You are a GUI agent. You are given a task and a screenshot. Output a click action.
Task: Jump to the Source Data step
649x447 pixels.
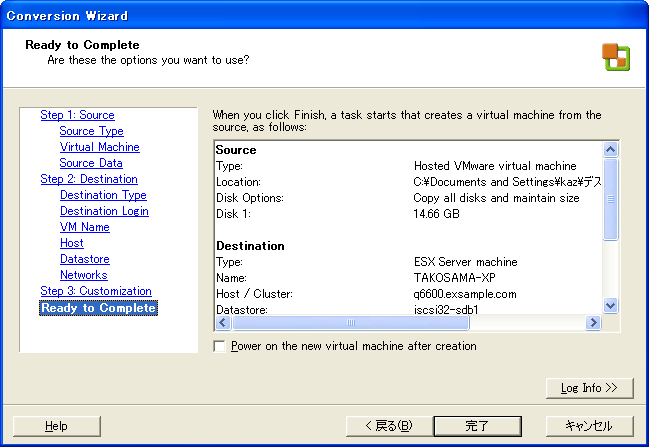(x=91, y=163)
